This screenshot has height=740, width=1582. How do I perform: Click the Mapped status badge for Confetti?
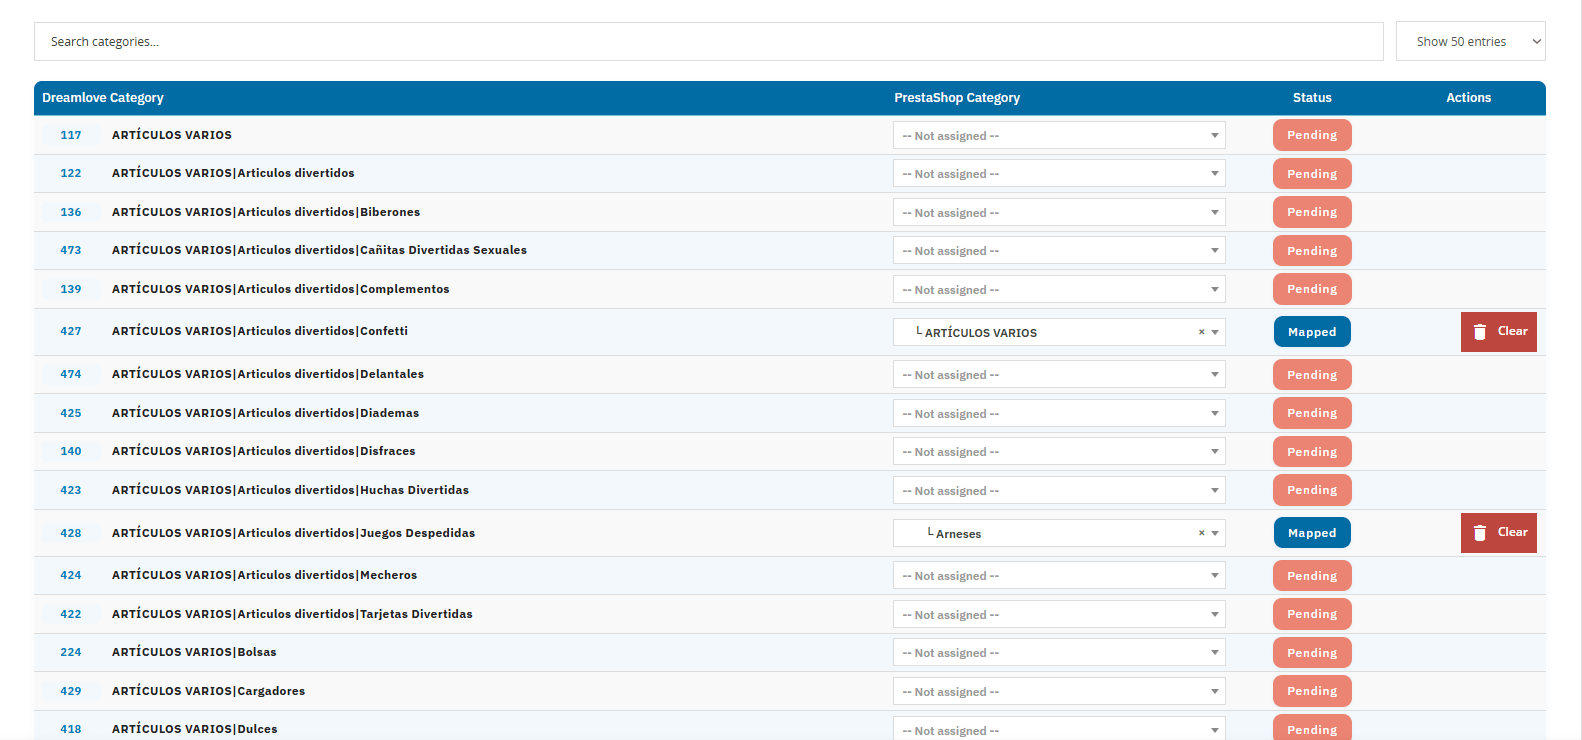click(1311, 332)
